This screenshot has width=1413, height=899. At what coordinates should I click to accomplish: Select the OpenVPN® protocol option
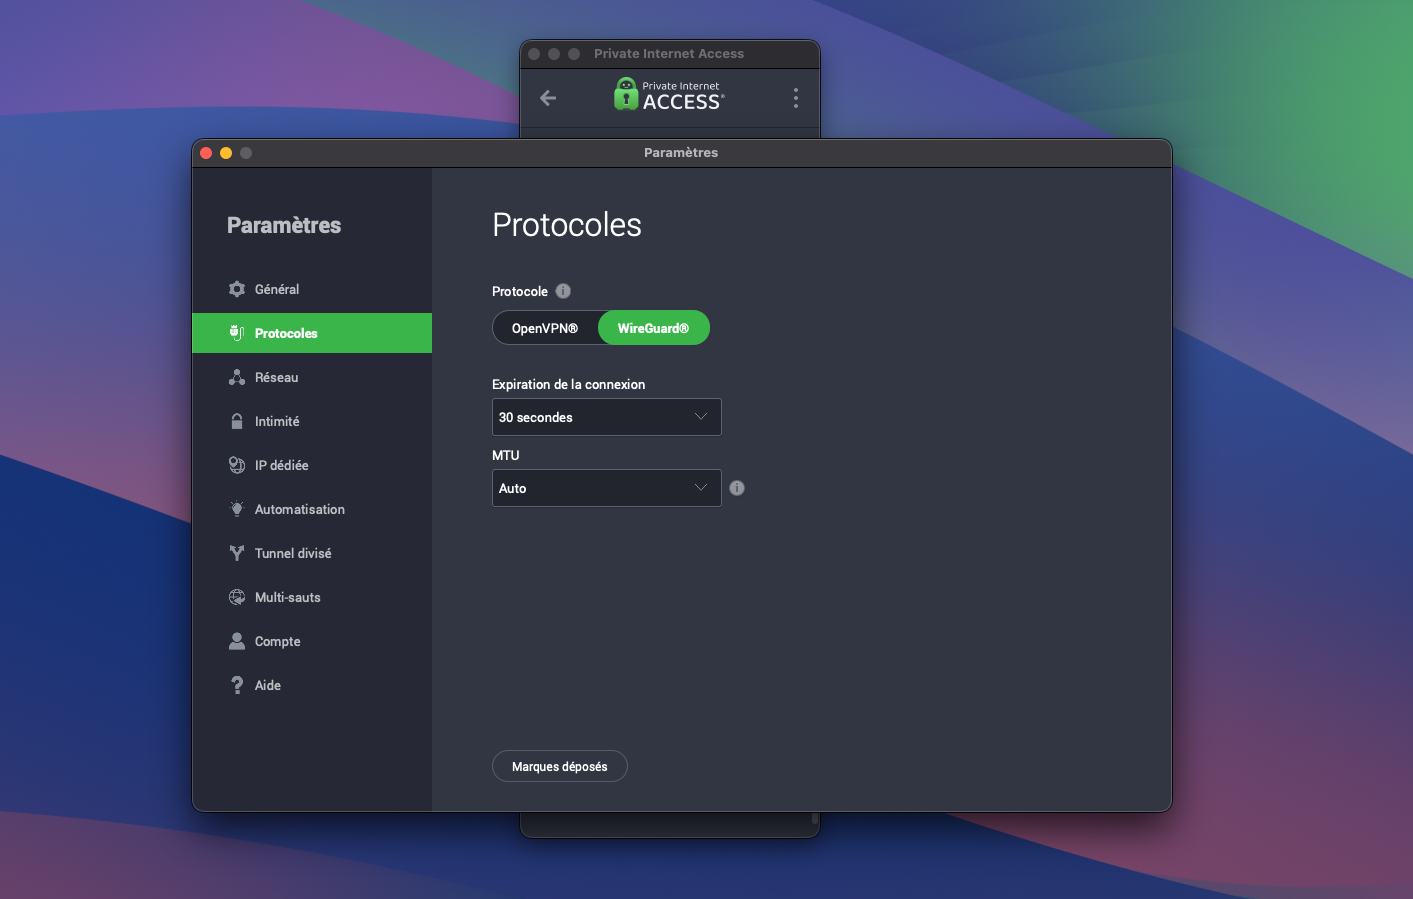click(545, 328)
